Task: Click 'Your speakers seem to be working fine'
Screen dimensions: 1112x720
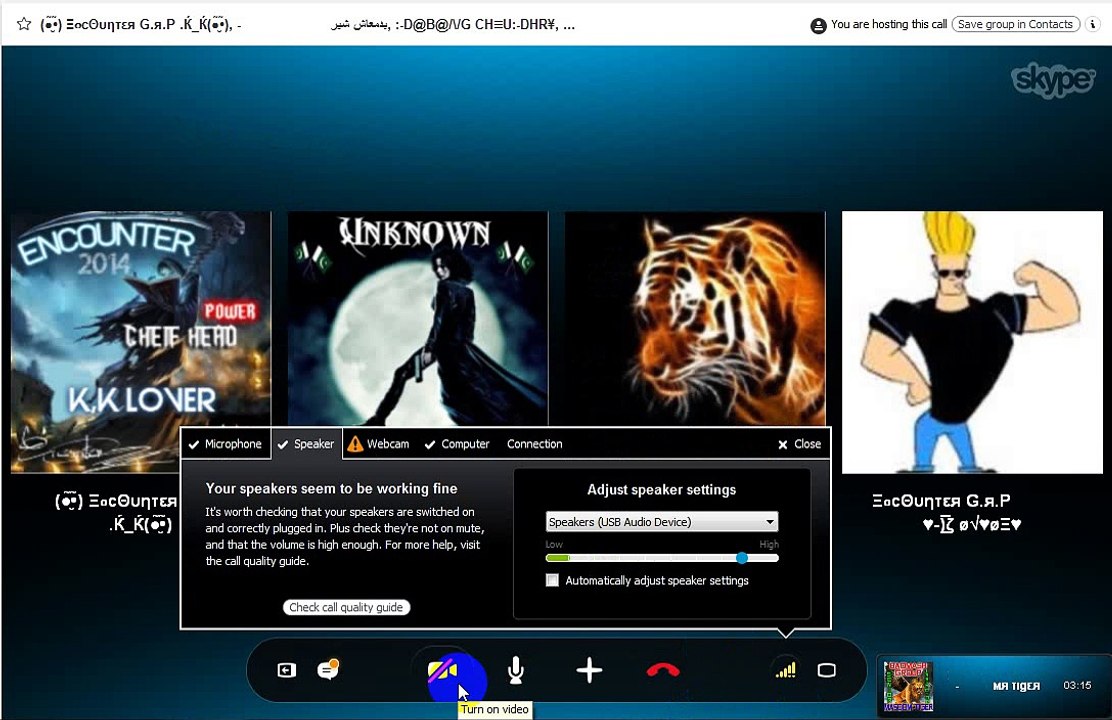Action: (331, 488)
